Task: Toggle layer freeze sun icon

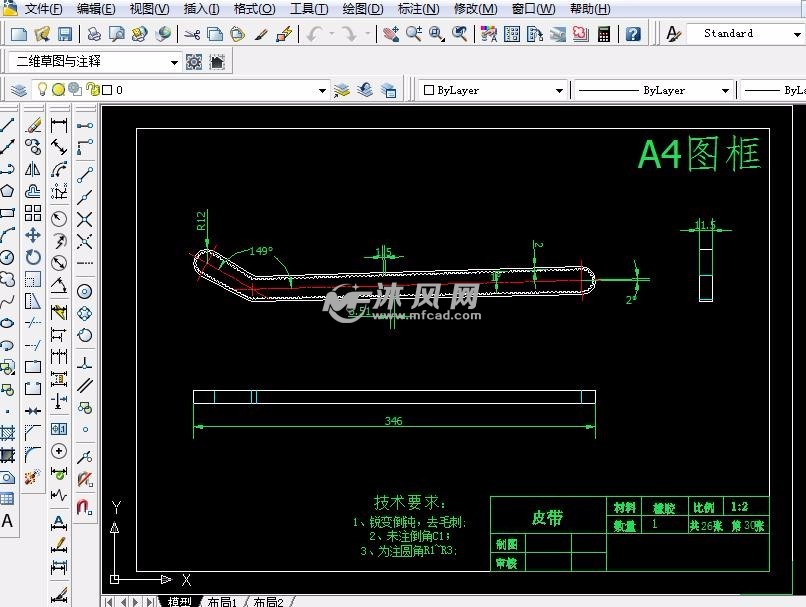Action: pos(58,90)
